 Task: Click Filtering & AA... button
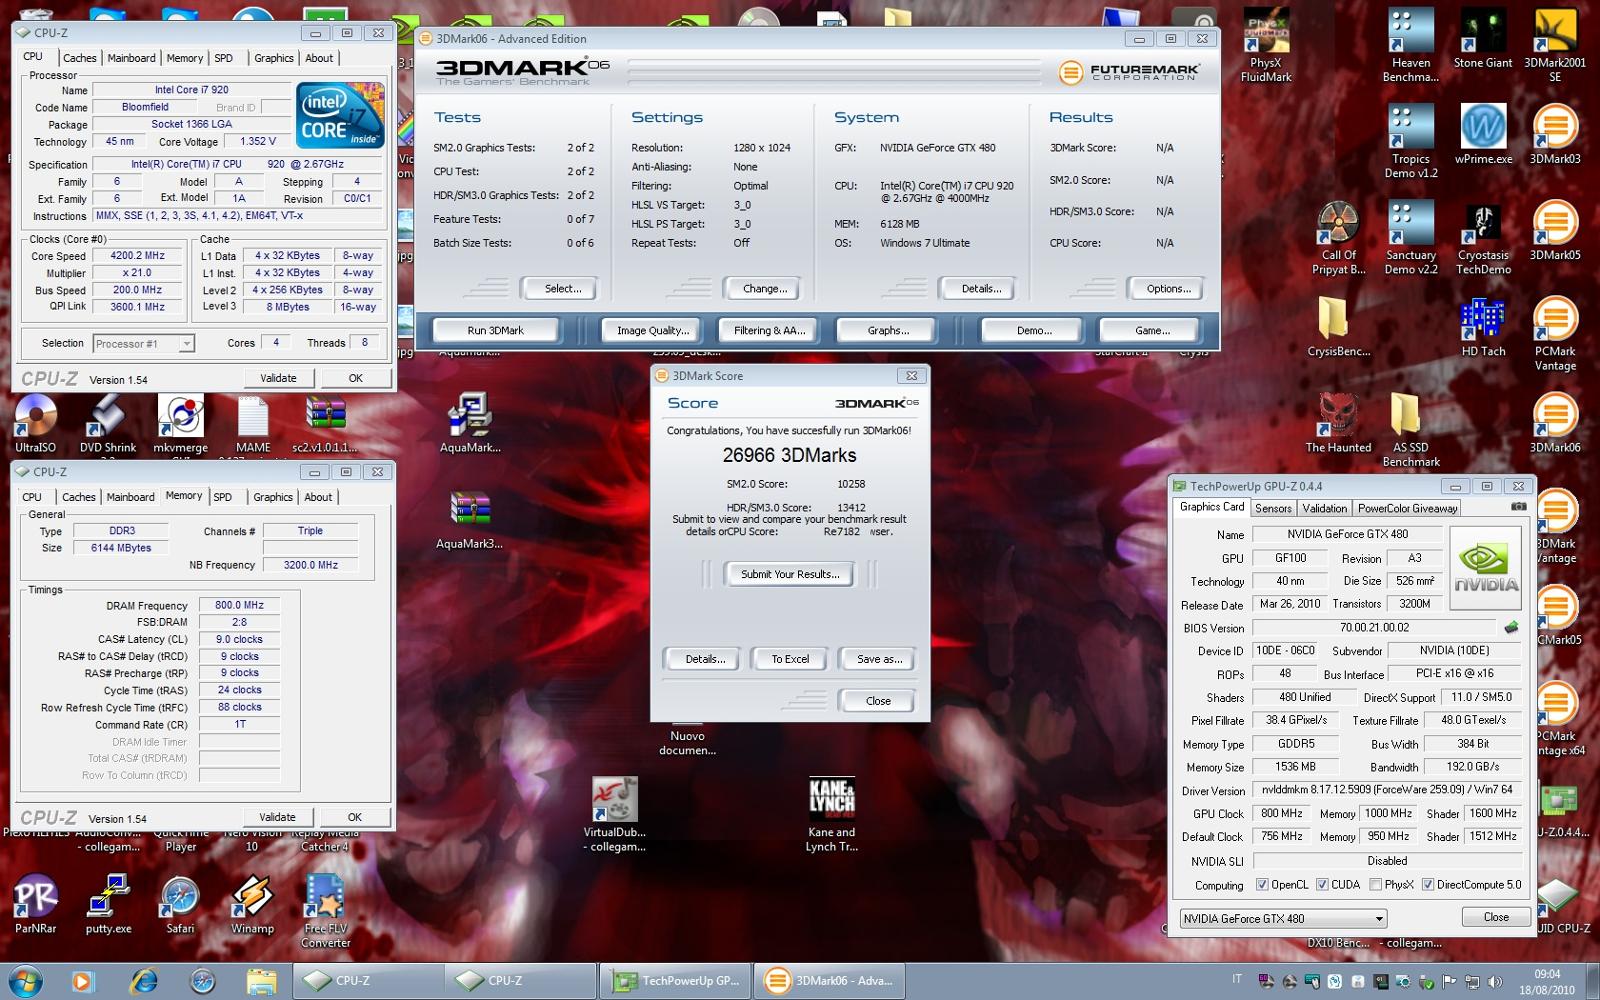pyautogui.click(x=769, y=330)
